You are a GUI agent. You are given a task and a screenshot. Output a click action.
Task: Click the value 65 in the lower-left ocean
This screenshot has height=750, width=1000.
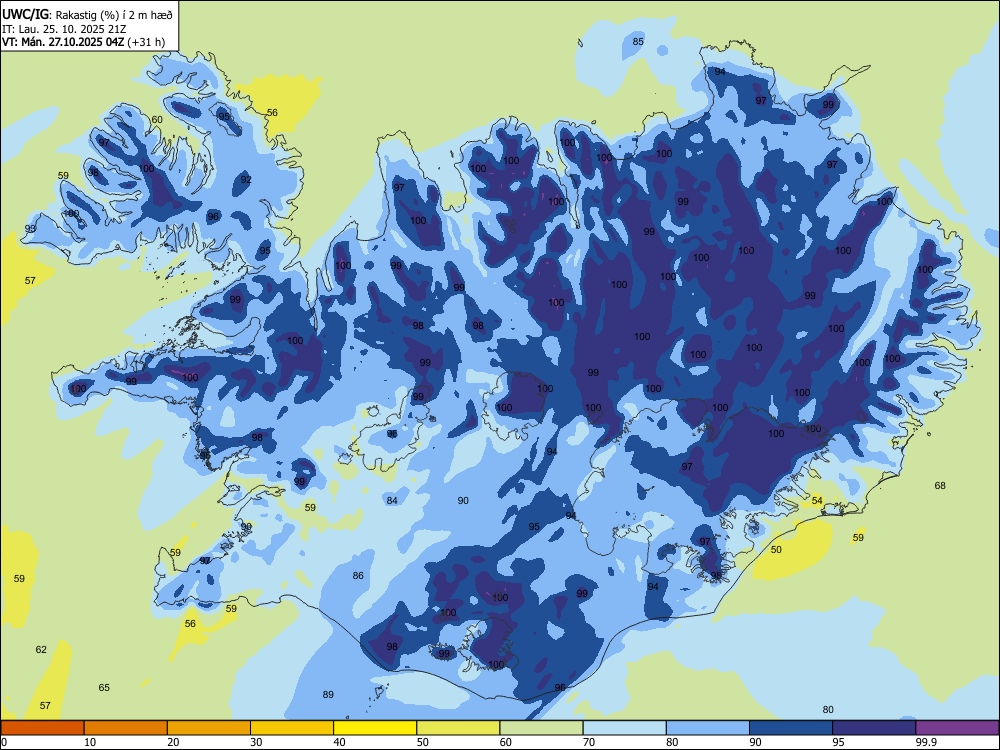pyautogui.click(x=104, y=688)
